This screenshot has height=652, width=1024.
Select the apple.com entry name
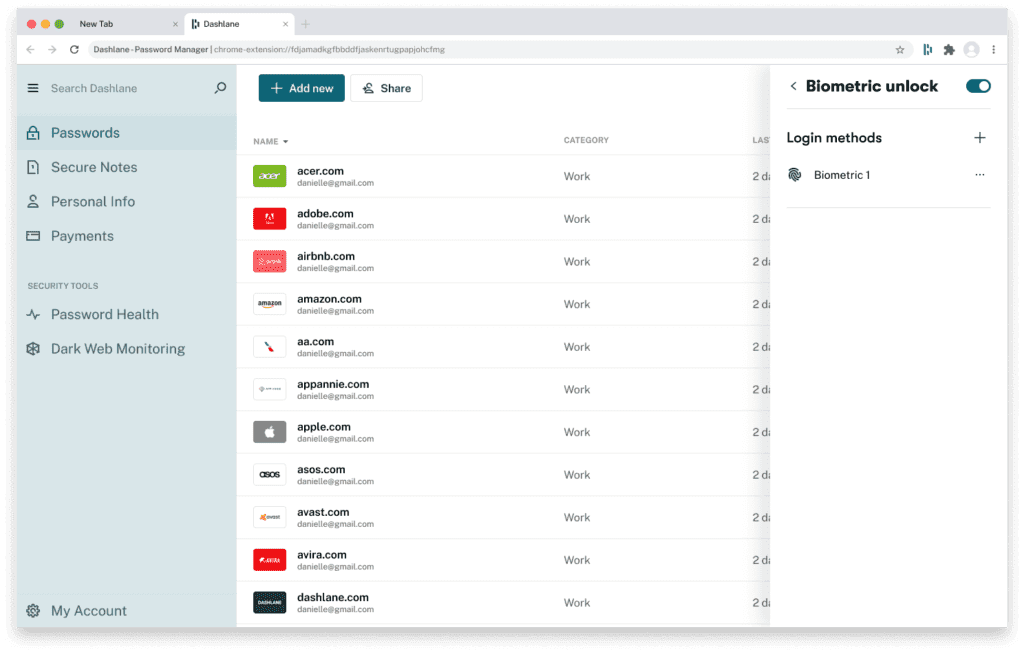tap(324, 427)
